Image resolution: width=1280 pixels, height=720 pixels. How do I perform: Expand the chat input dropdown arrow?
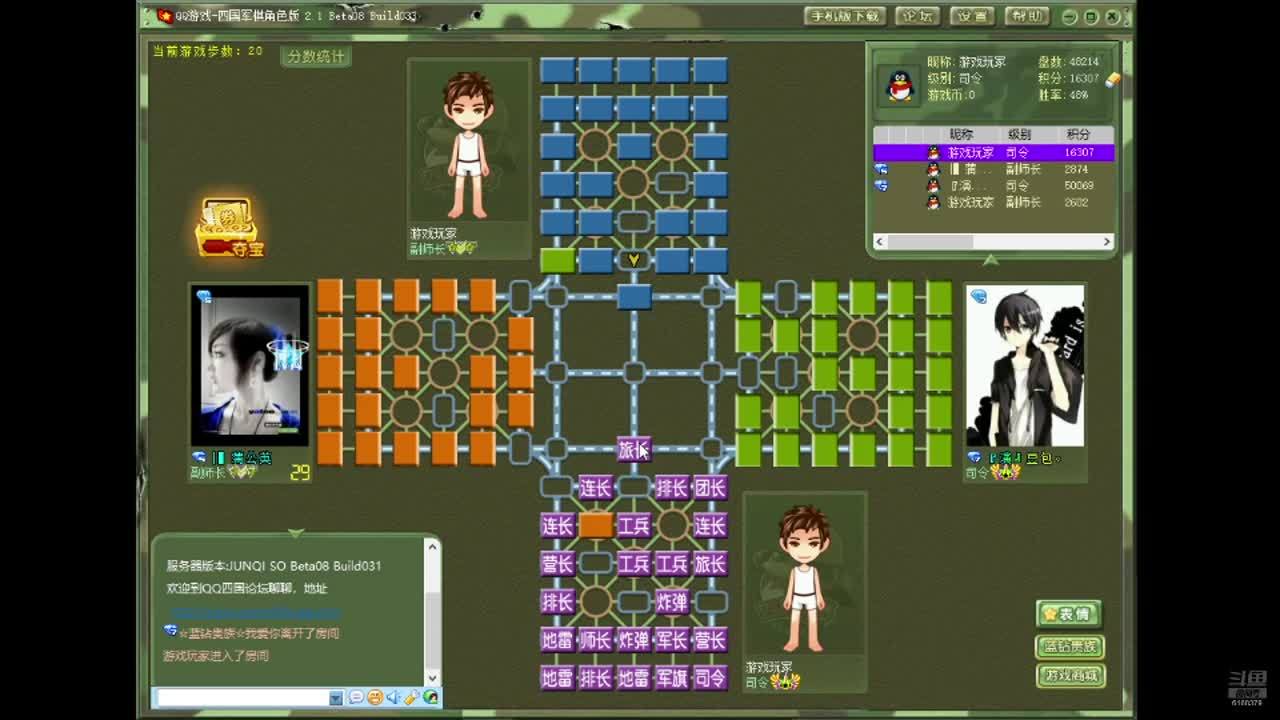336,697
